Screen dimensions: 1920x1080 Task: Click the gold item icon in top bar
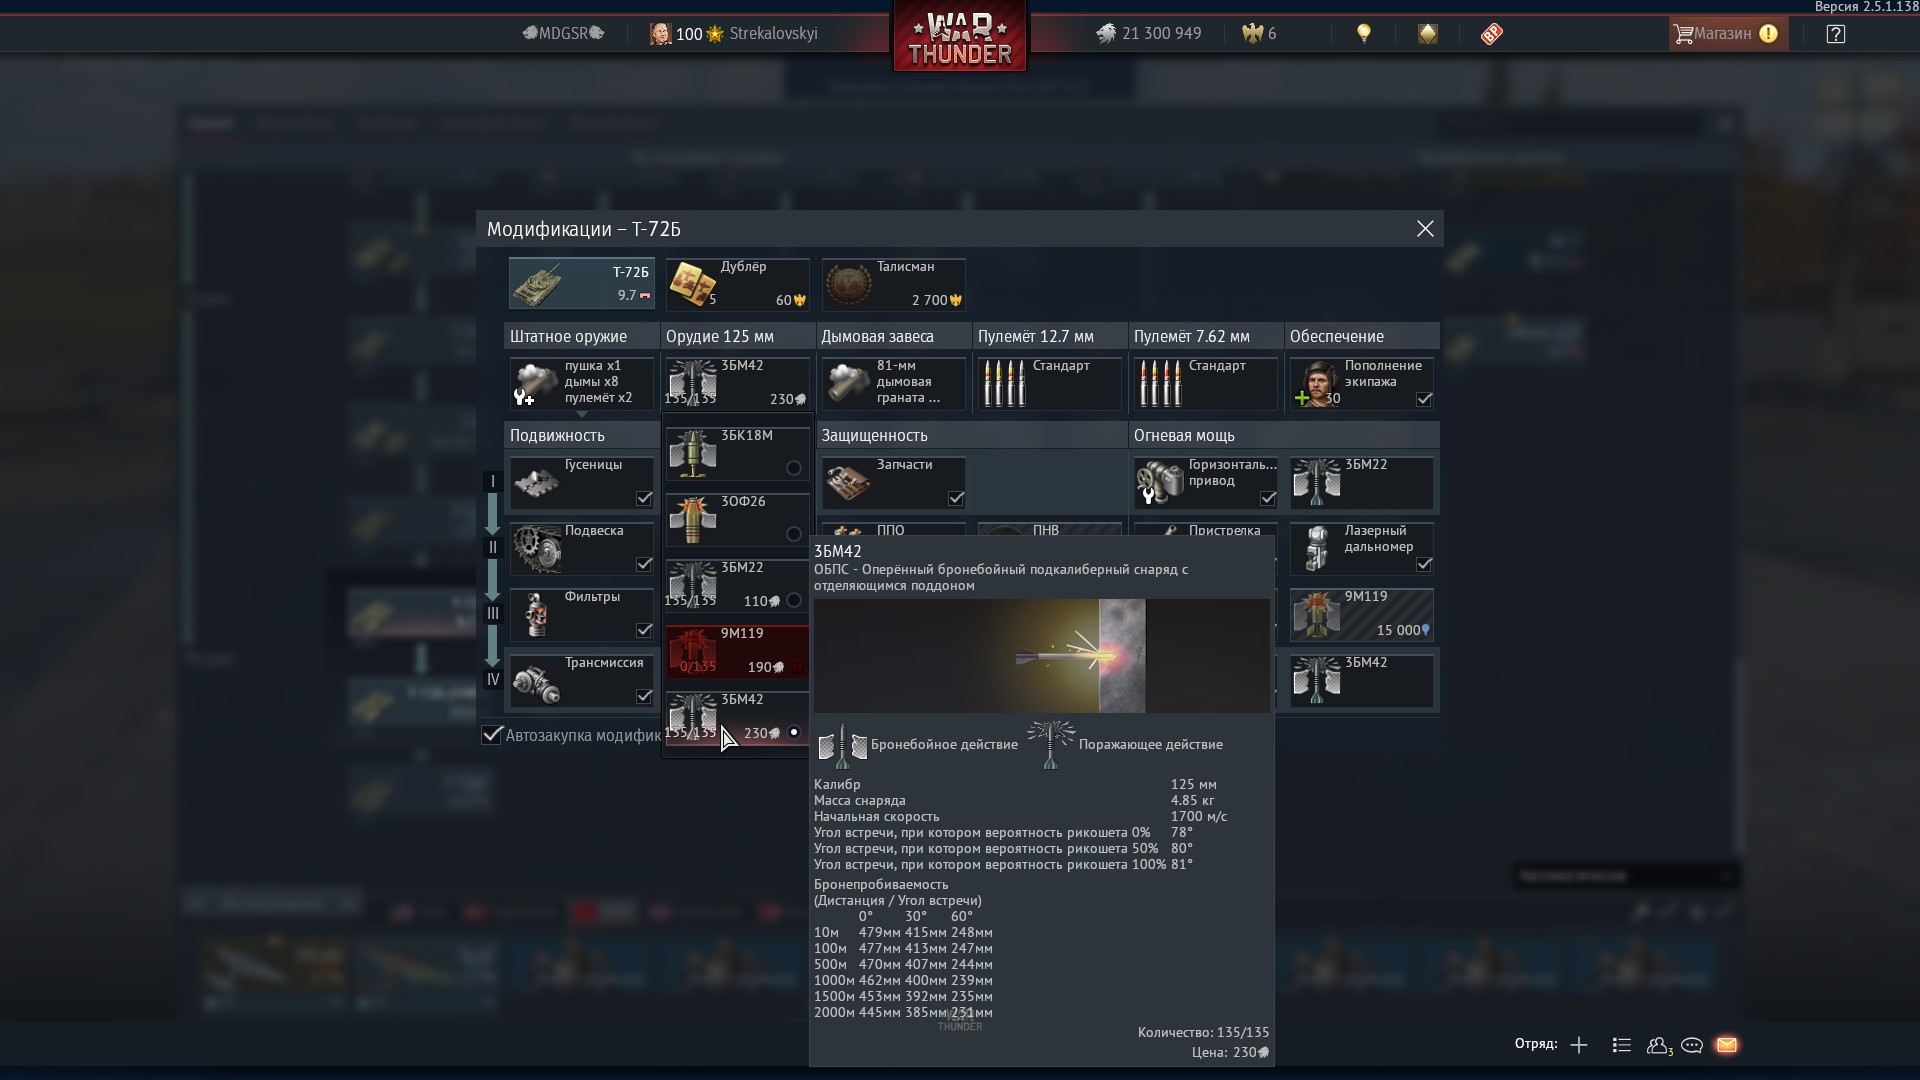[x=1428, y=34]
